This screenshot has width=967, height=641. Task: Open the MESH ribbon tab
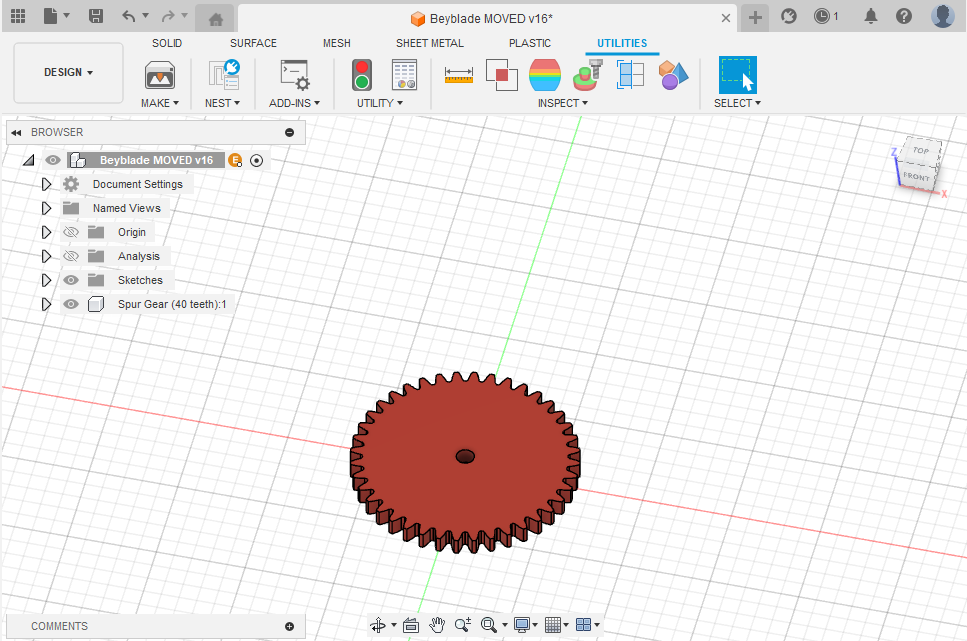(337, 43)
